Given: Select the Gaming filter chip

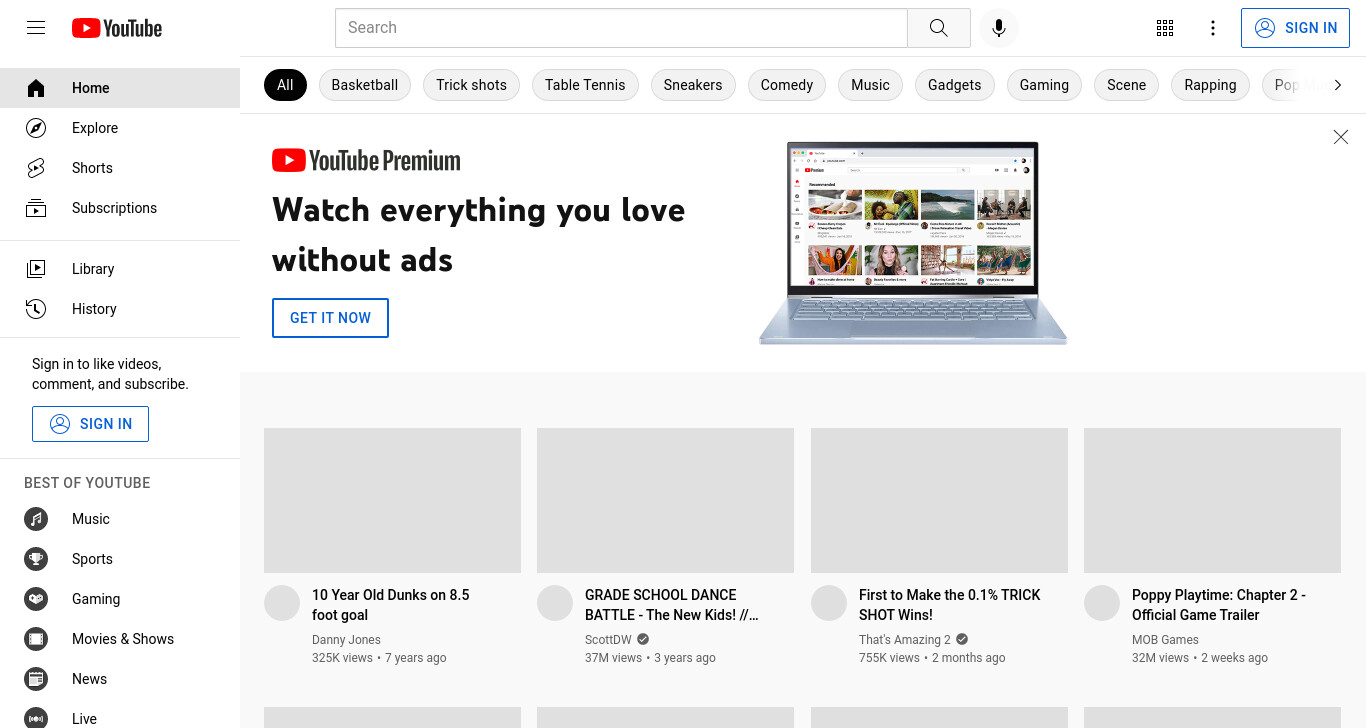Looking at the screenshot, I should tap(1044, 85).
